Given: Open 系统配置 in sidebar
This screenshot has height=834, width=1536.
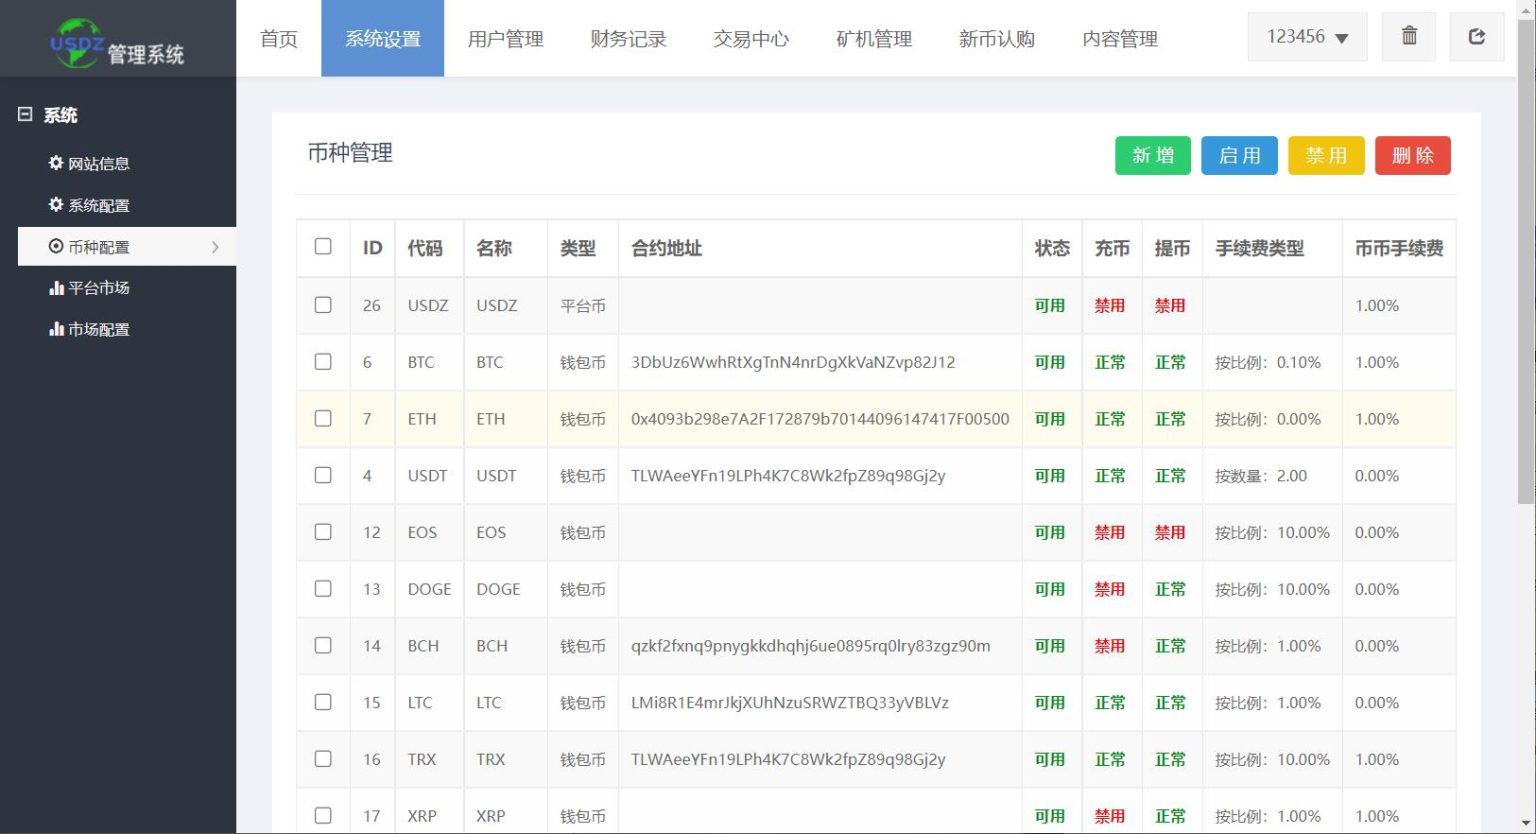Looking at the screenshot, I should [99, 205].
